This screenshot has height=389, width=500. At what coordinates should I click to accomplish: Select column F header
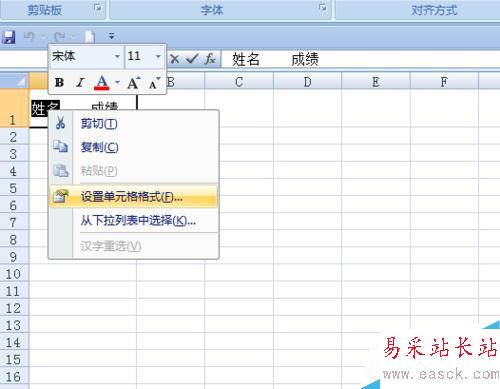444,82
